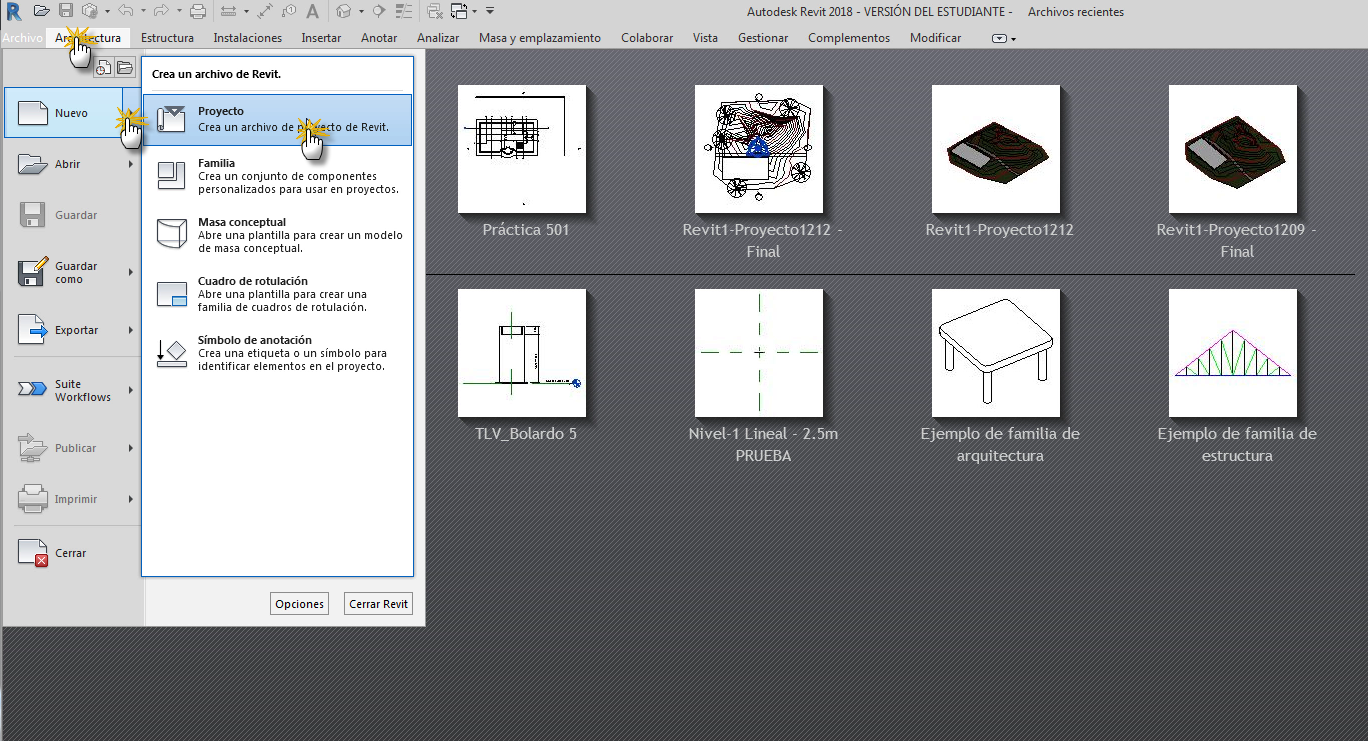Click the Synchronize with central icon
This screenshot has width=1368, height=741.
(90, 11)
